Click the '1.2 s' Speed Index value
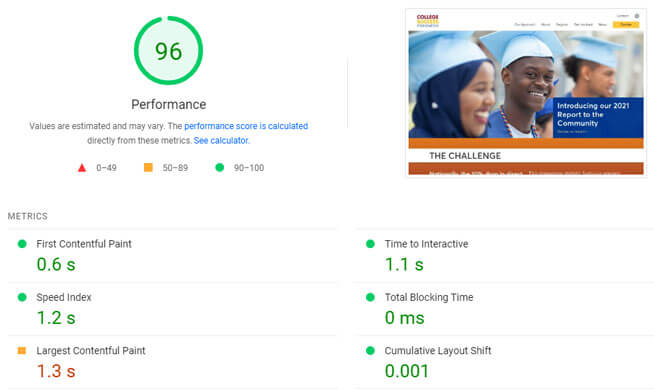 (56, 318)
